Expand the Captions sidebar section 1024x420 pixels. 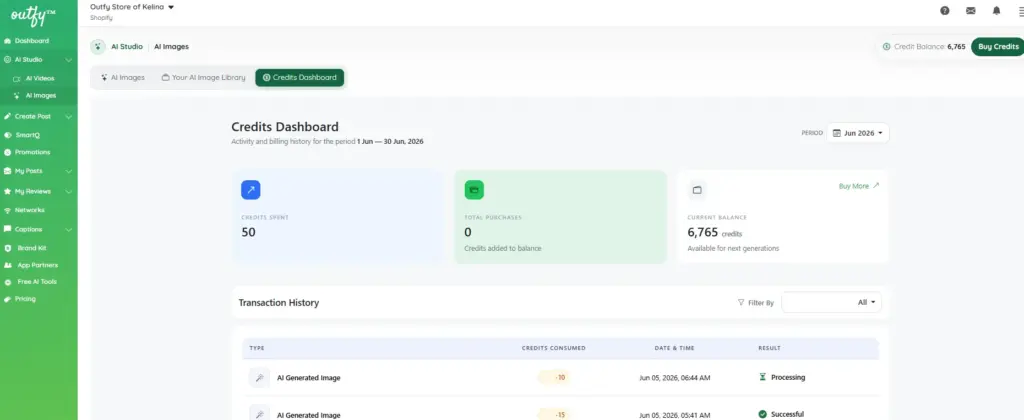point(69,229)
